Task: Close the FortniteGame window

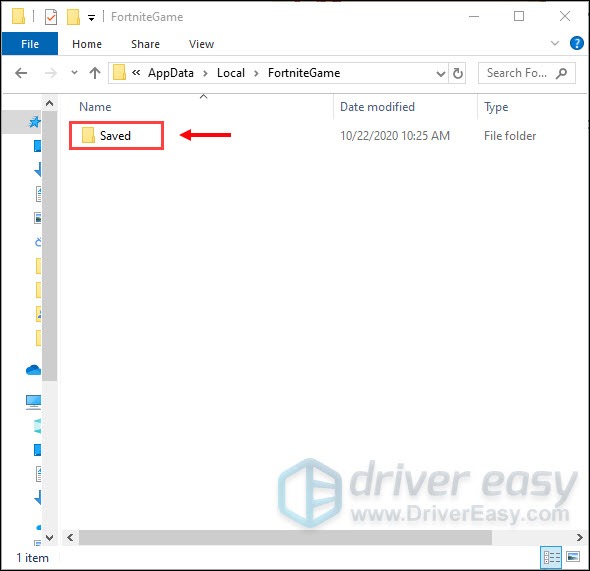Action: [x=564, y=16]
